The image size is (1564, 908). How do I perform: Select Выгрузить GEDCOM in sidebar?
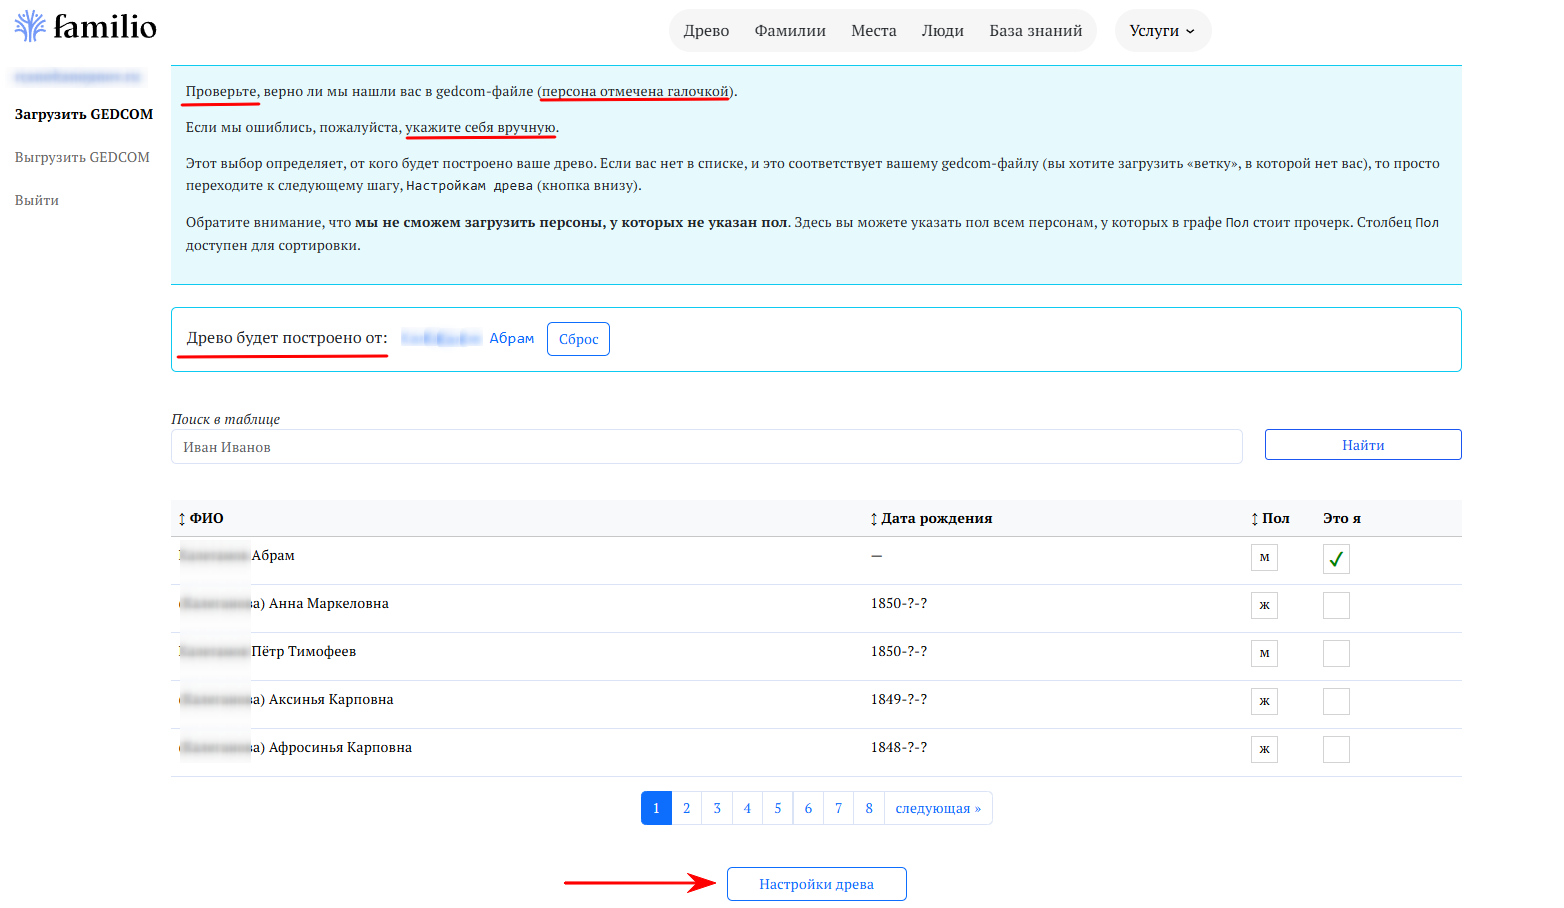[82, 157]
